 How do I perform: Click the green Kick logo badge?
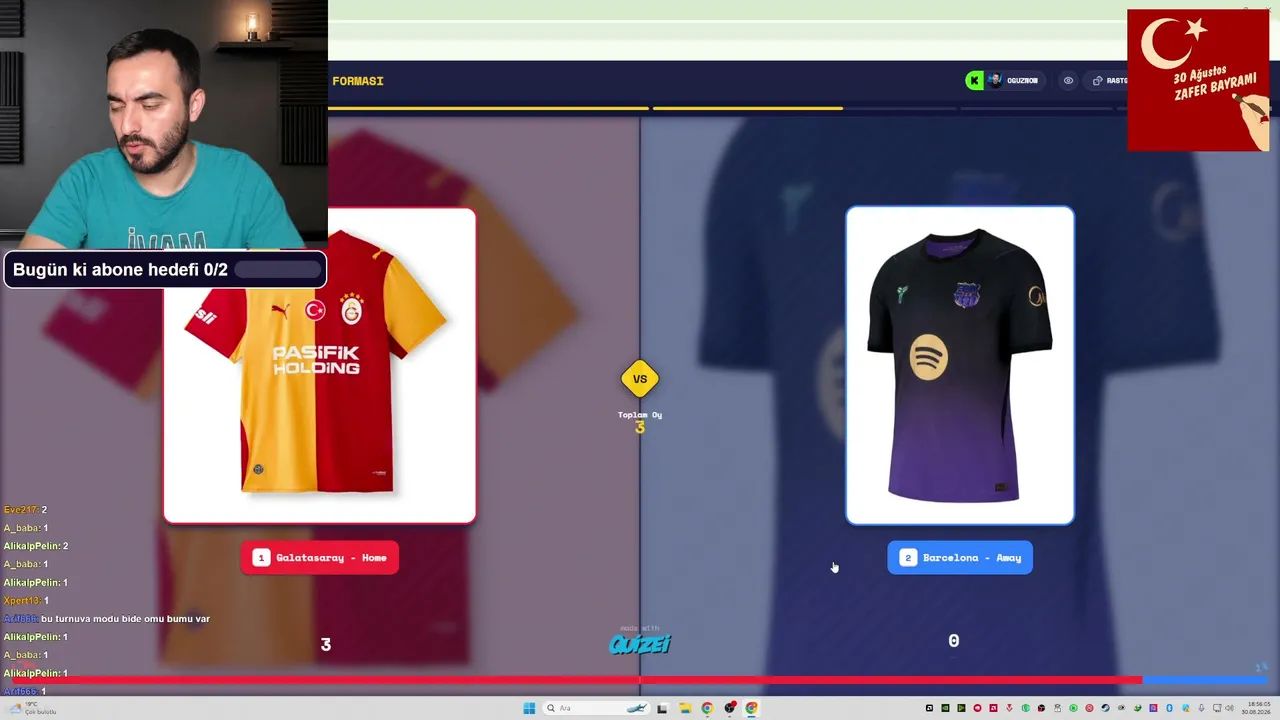[x=974, y=81]
